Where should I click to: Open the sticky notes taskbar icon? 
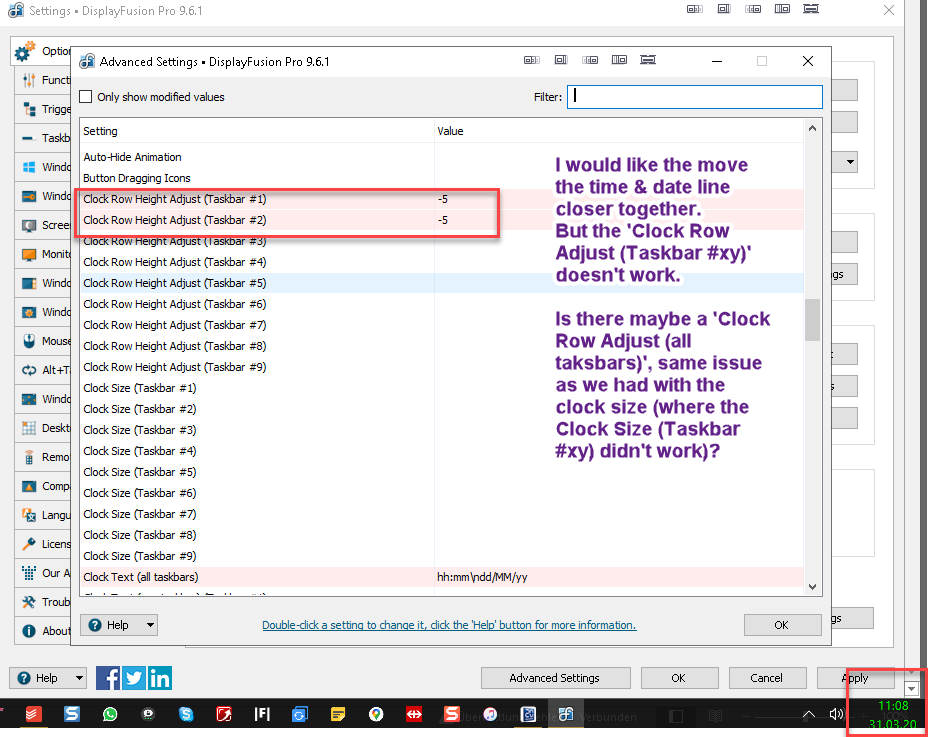pos(338,715)
